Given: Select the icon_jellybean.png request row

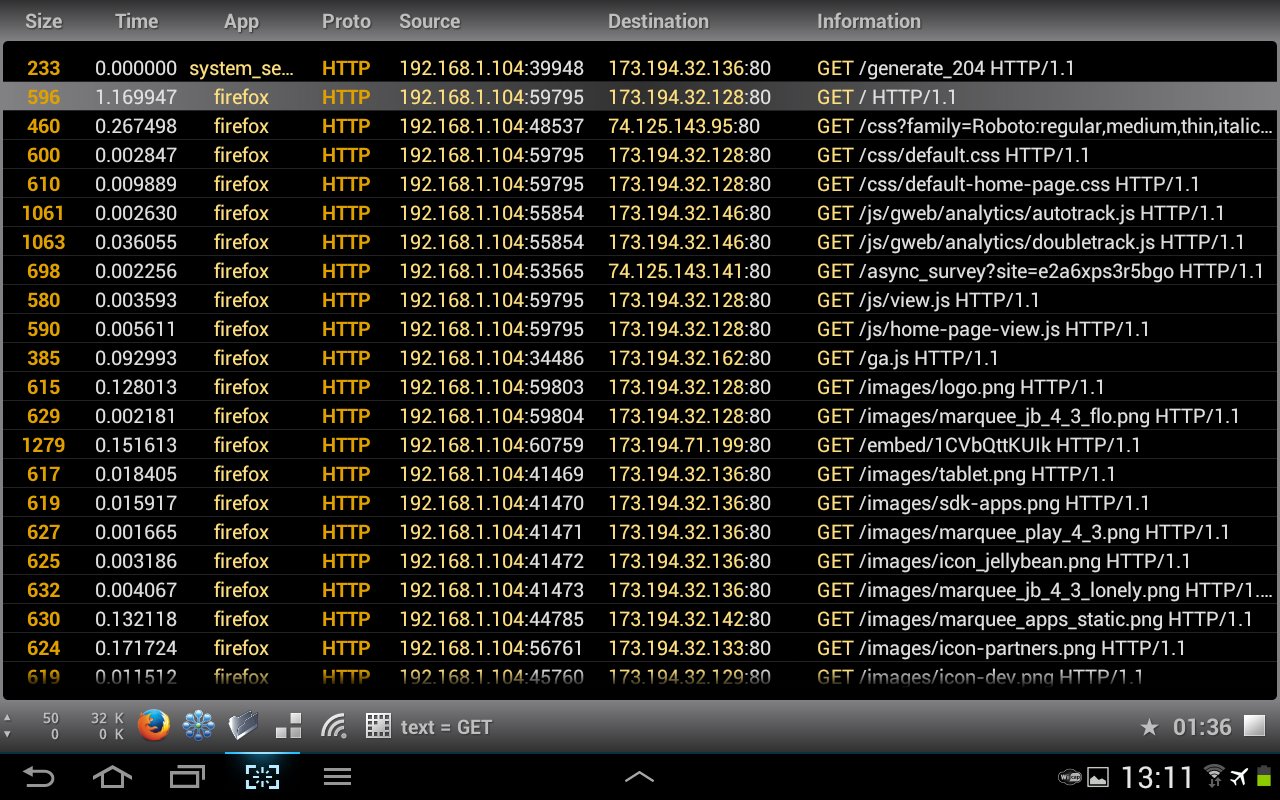Looking at the screenshot, I should tap(640, 561).
